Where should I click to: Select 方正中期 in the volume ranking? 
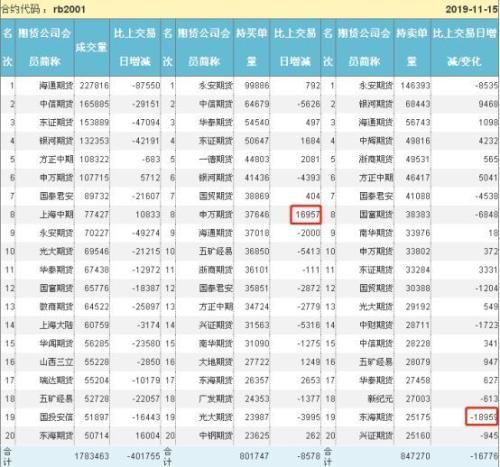click(x=56, y=159)
